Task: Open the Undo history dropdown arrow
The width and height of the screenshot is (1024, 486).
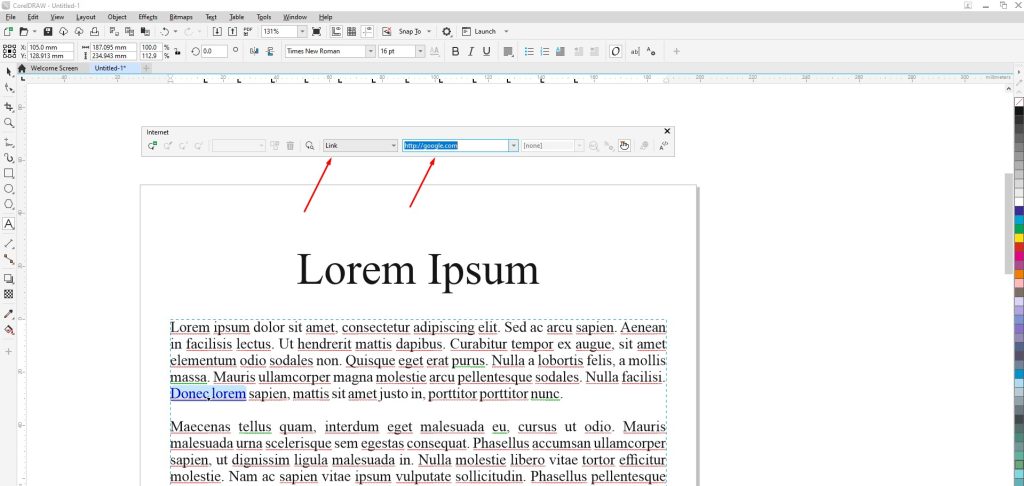Action: [x=176, y=31]
